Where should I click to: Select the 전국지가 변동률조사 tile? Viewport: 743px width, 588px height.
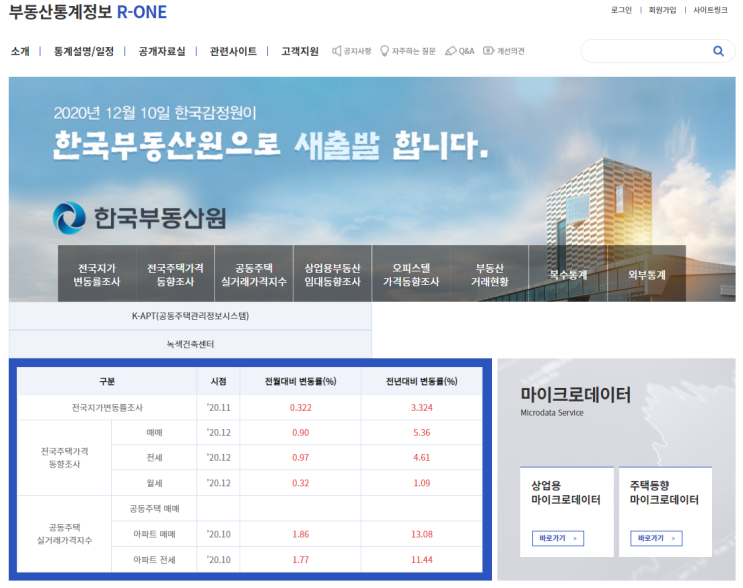(97, 274)
